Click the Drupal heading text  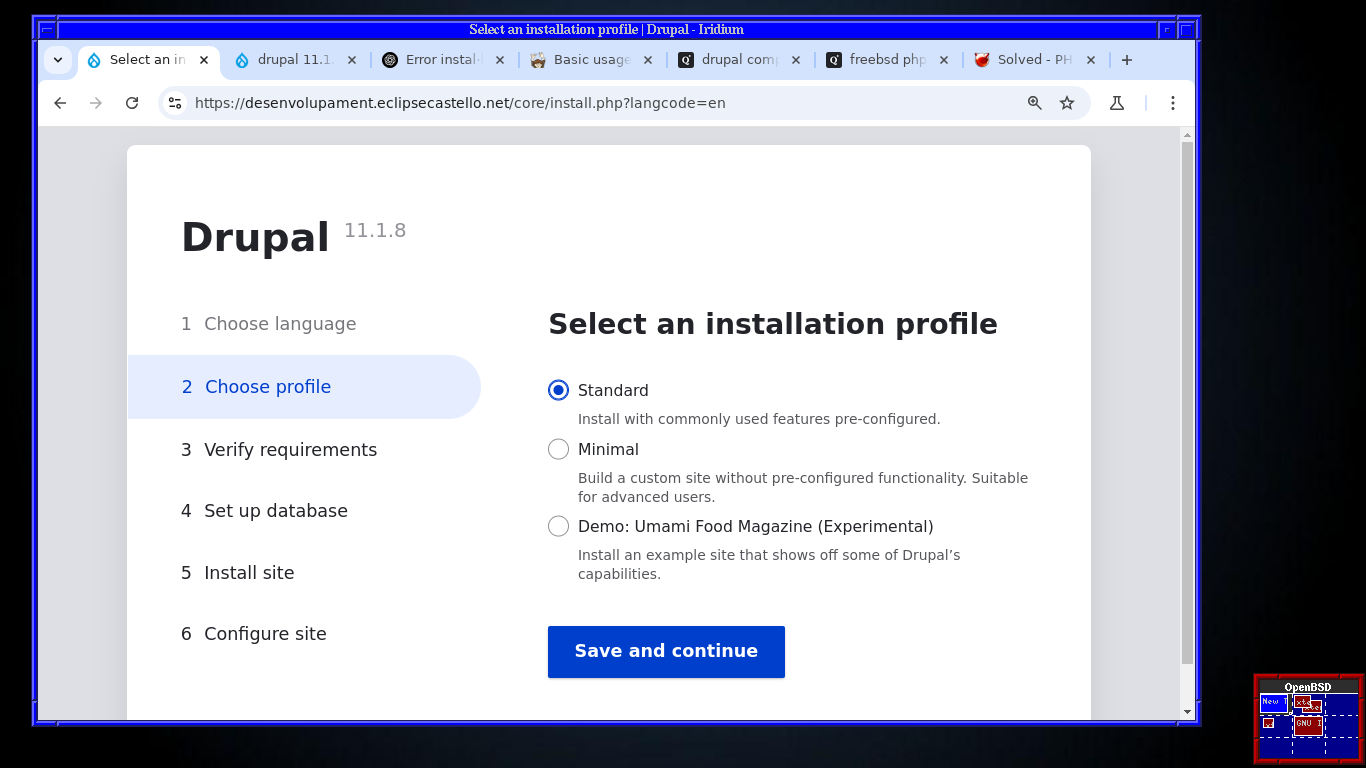255,238
